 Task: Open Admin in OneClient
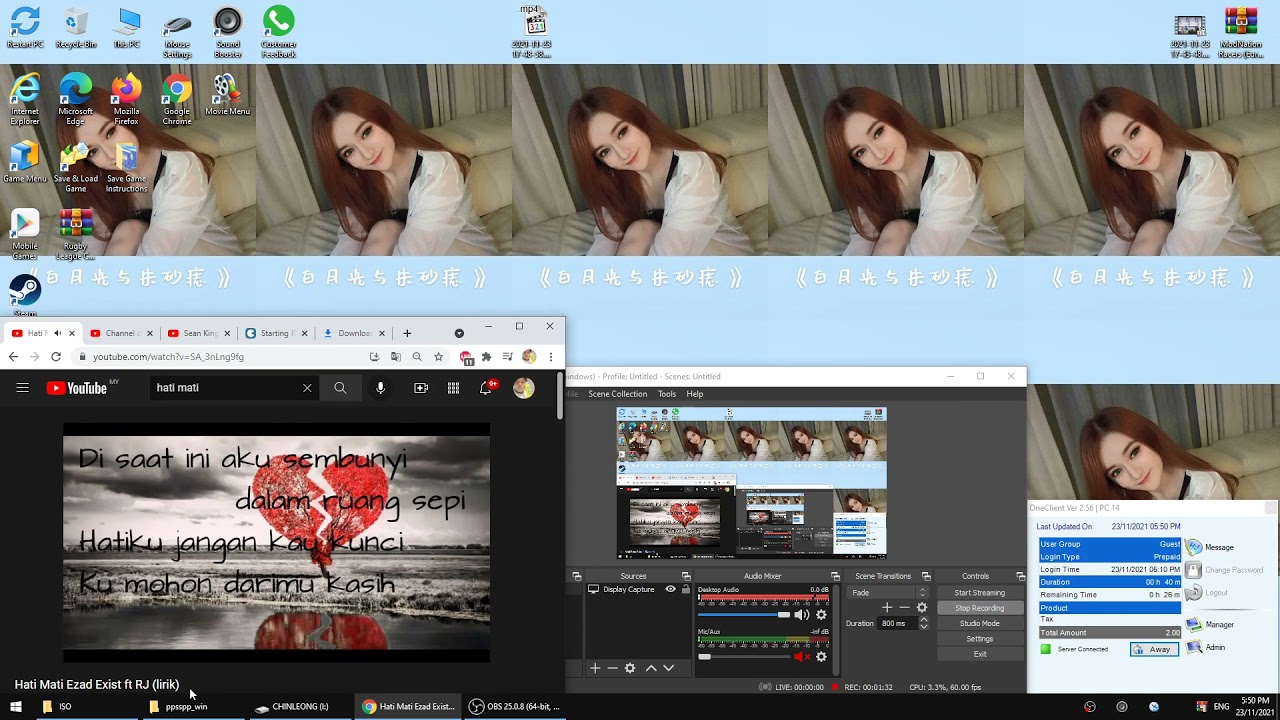point(1206,647)
